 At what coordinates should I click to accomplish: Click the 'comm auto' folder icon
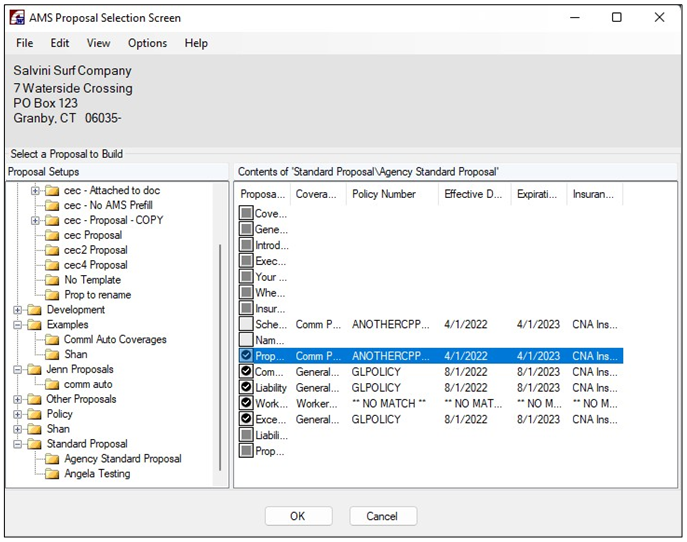click(x=52, y=384)
